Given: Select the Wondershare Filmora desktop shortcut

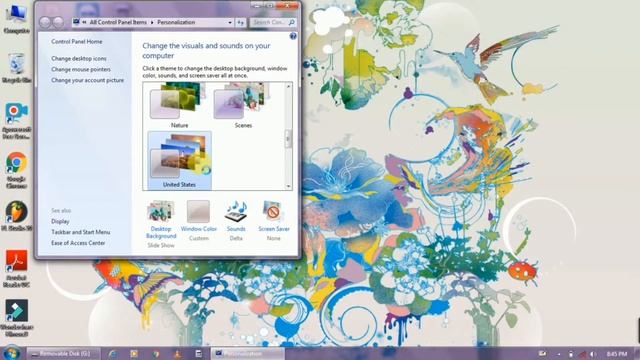Looking at the screenshot, I should pos(16,318).
